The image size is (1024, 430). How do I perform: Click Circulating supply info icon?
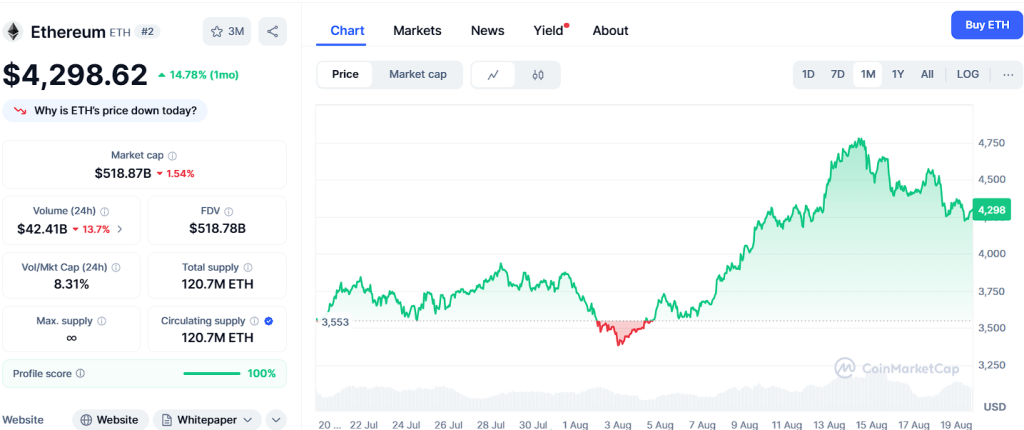255,322
